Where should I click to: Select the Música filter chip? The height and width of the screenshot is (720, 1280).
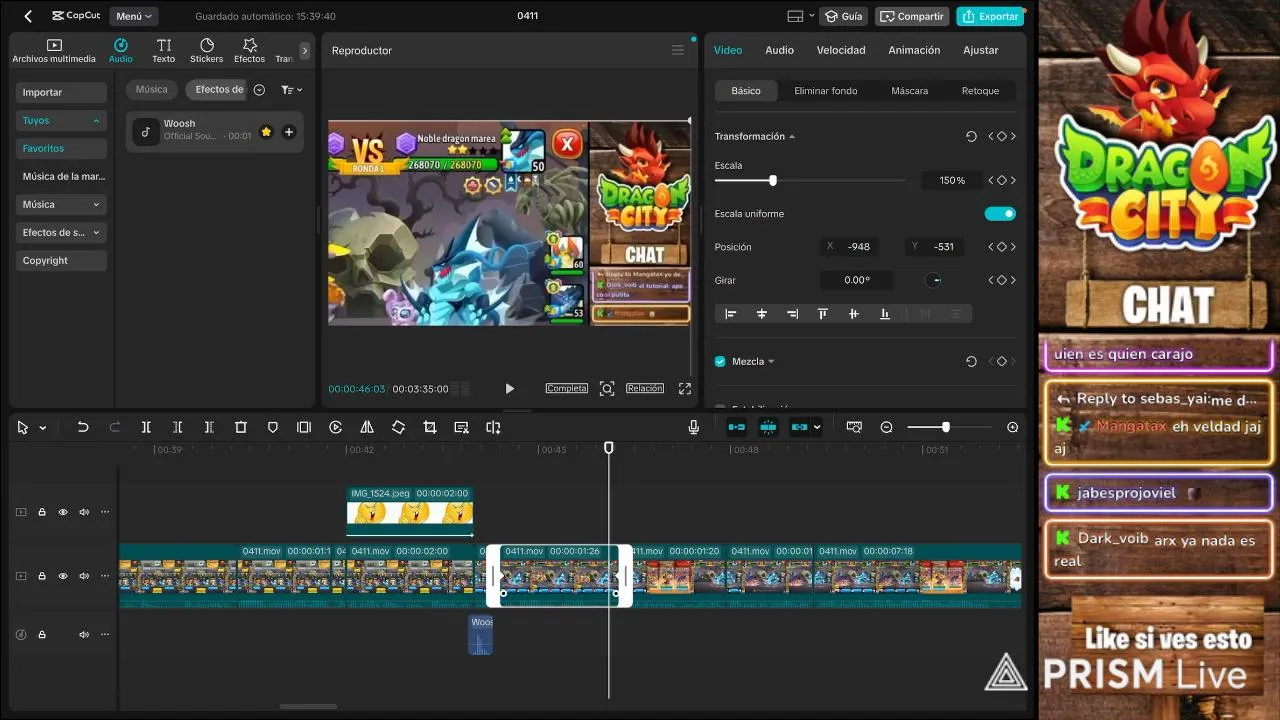point(152,90)
